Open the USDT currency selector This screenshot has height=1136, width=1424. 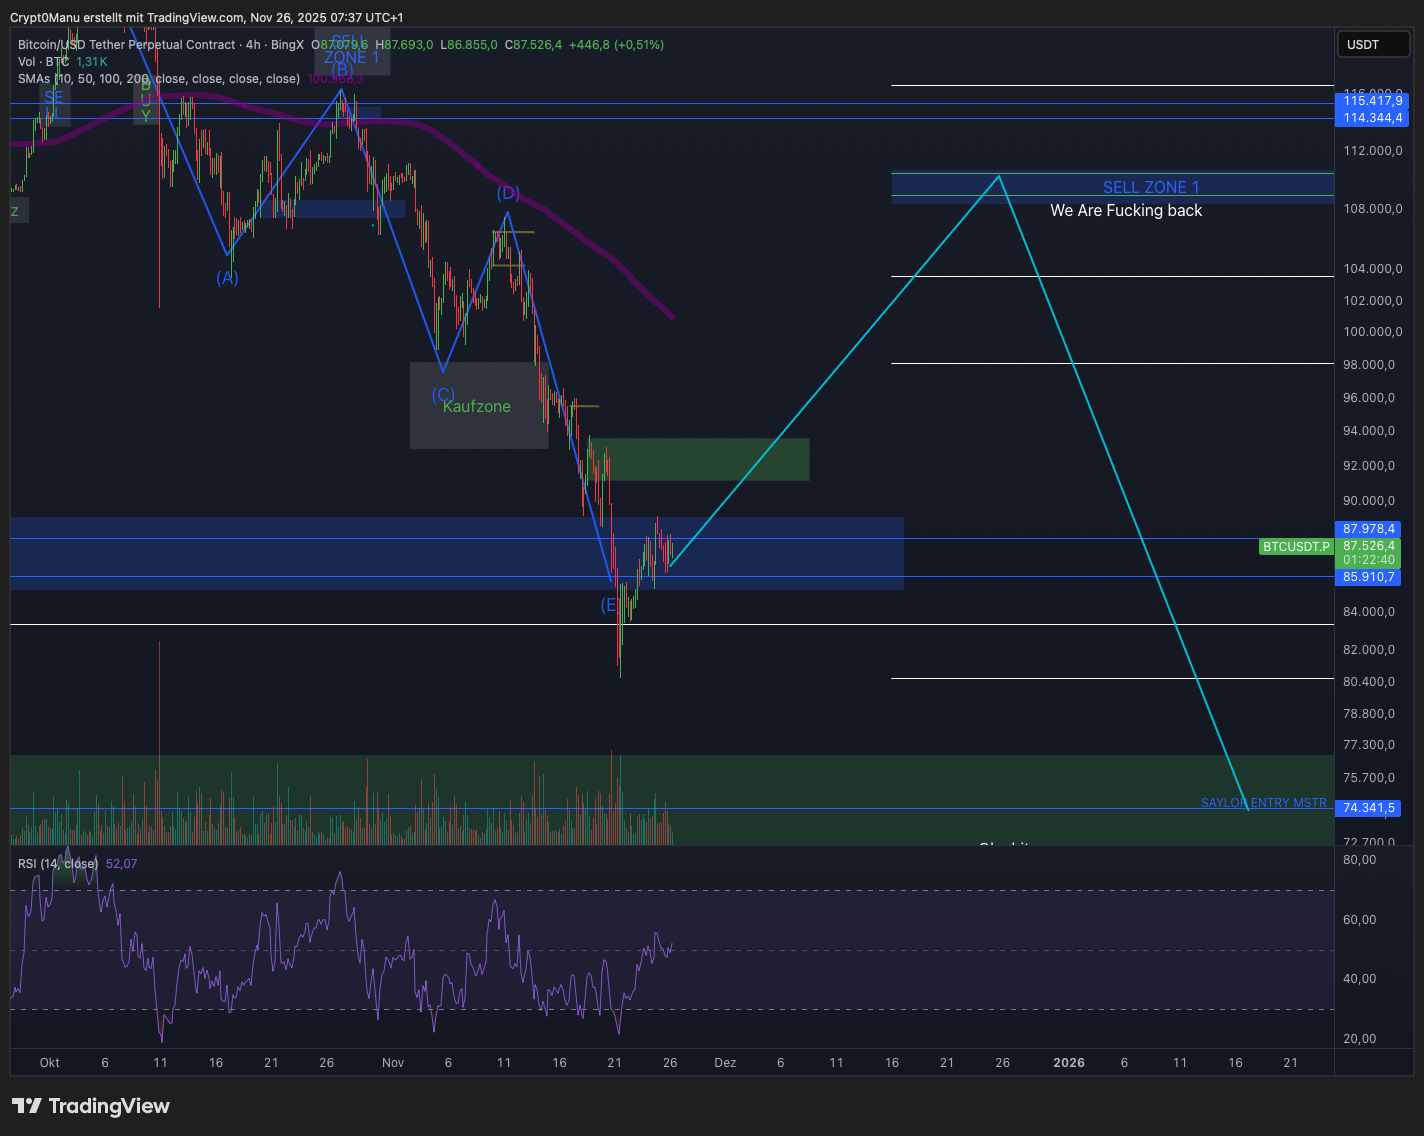point(1372,44)
